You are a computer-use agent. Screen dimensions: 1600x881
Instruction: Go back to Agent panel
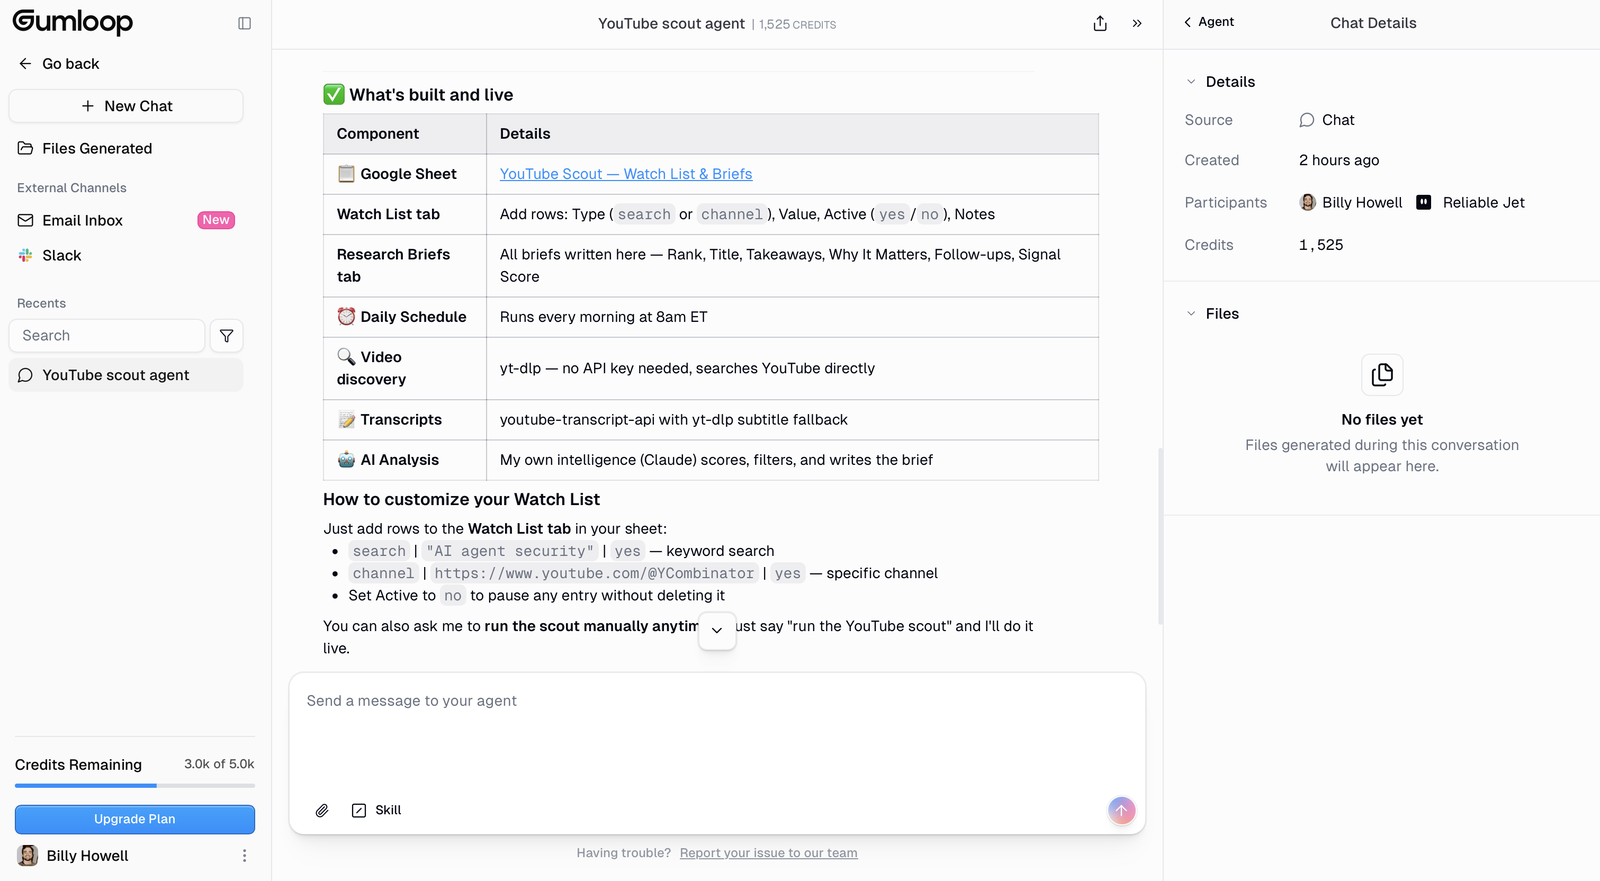click(x=1209, y=22)
